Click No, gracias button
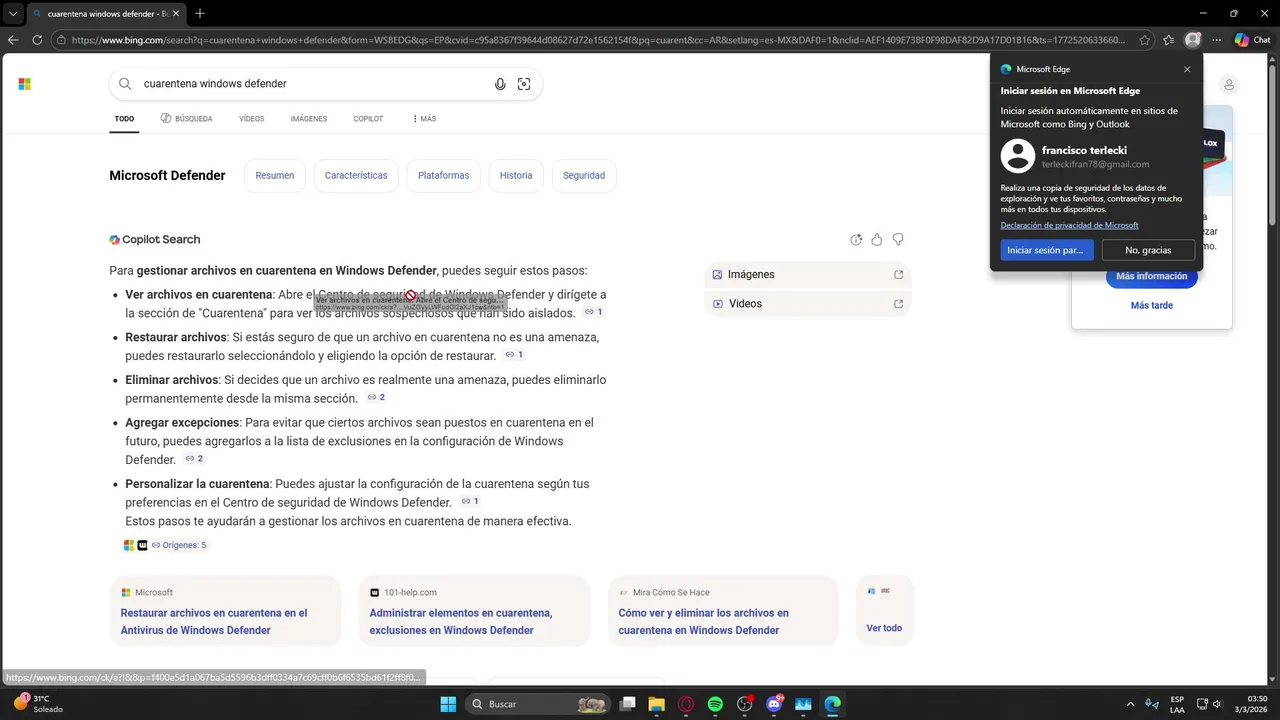Screen dimensions: 1280x720 tap(1148, 250)
